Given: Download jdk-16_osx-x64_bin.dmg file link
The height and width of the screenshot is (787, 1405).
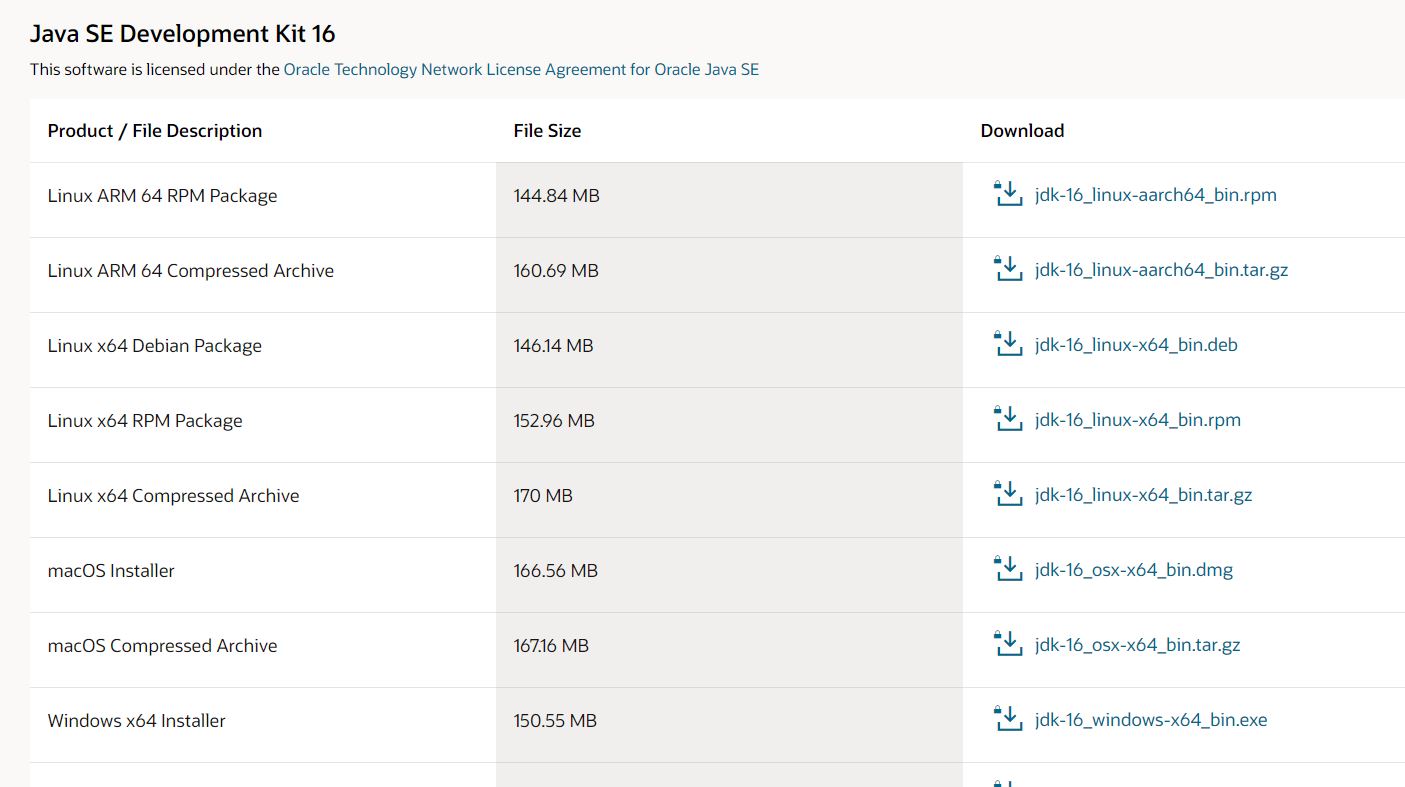Looking at the screenshot, I should pyautogui.click(x=1134, y=570).
